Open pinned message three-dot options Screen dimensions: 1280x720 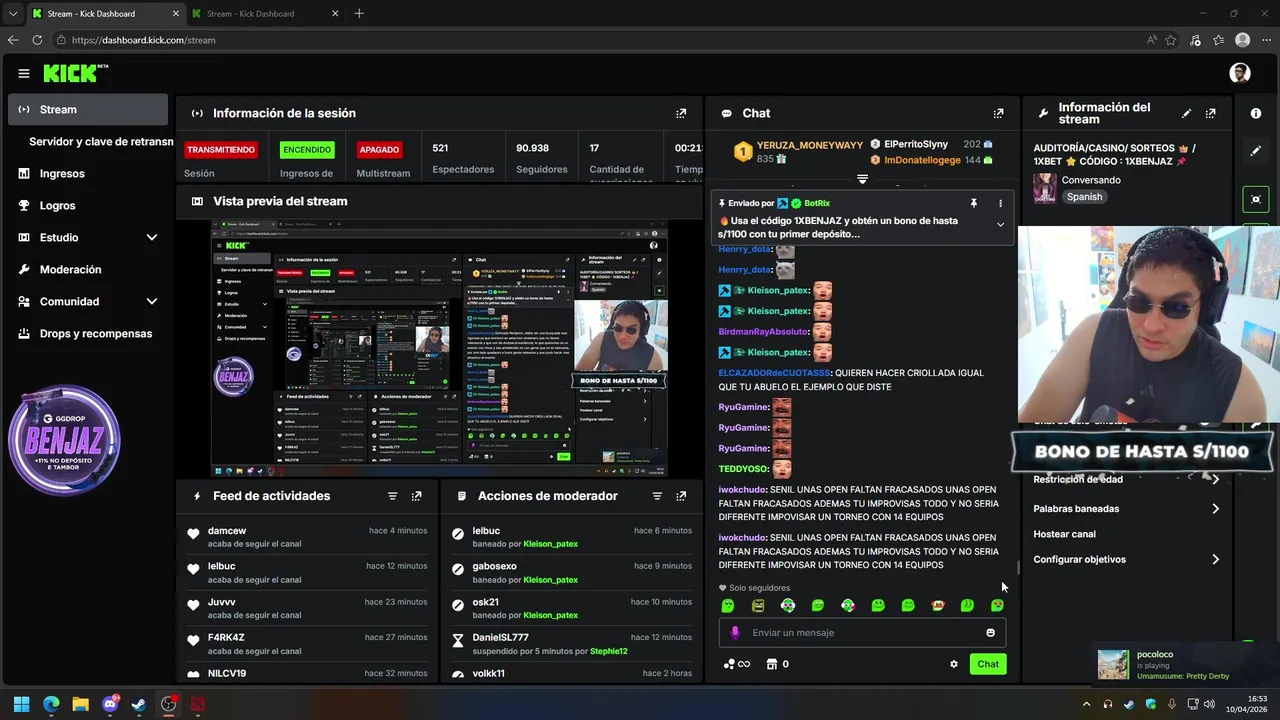(1000, 203)
